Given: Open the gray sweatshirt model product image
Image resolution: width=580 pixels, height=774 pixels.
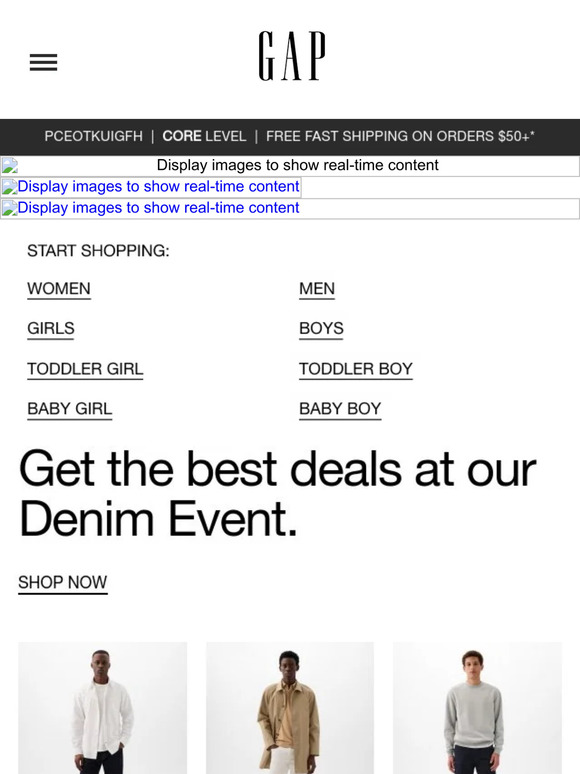Looking at the screenshot, I should (x=477, y=708).
